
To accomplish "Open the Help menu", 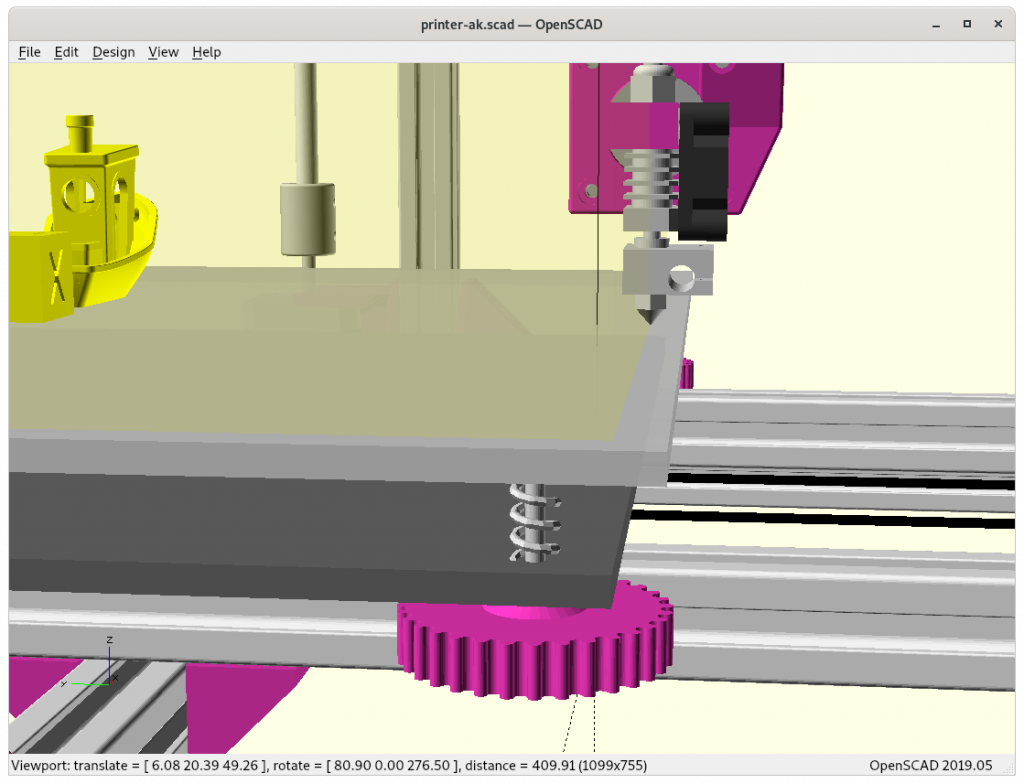I will [206, 52].
